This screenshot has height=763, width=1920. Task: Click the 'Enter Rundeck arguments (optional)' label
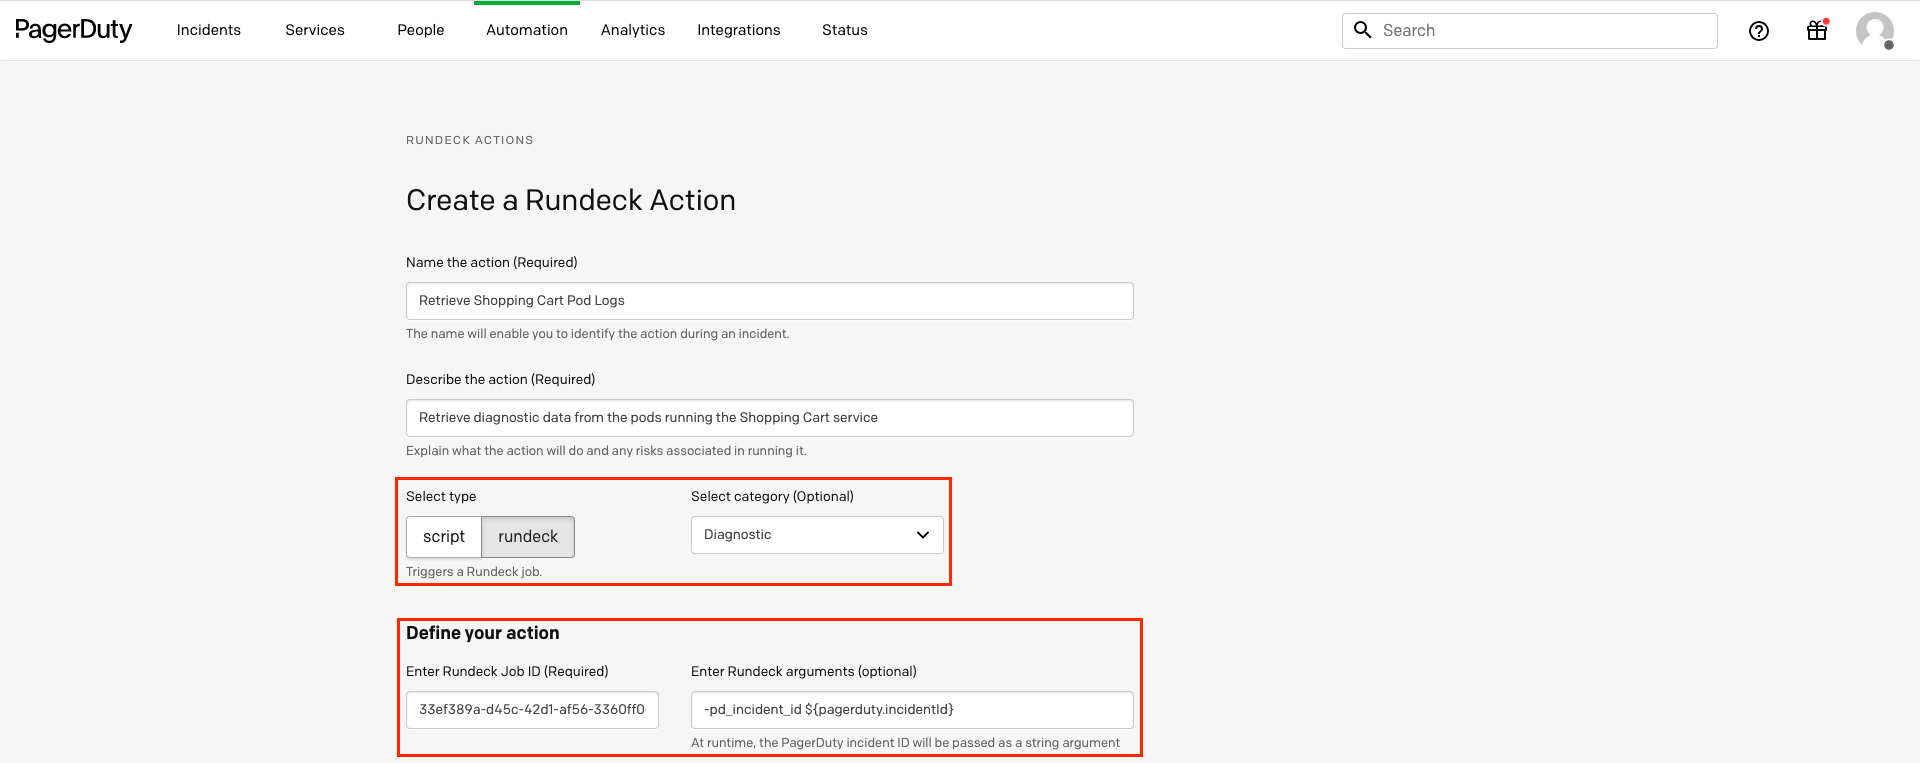(x=804, y=672)
